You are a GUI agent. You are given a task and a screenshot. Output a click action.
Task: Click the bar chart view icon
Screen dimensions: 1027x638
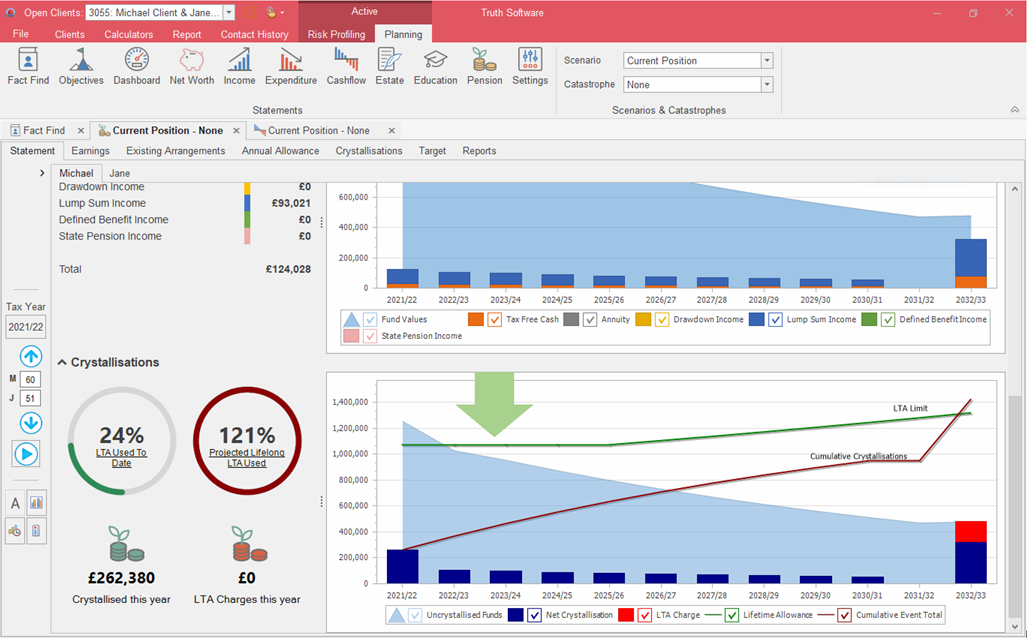(37, 503)
